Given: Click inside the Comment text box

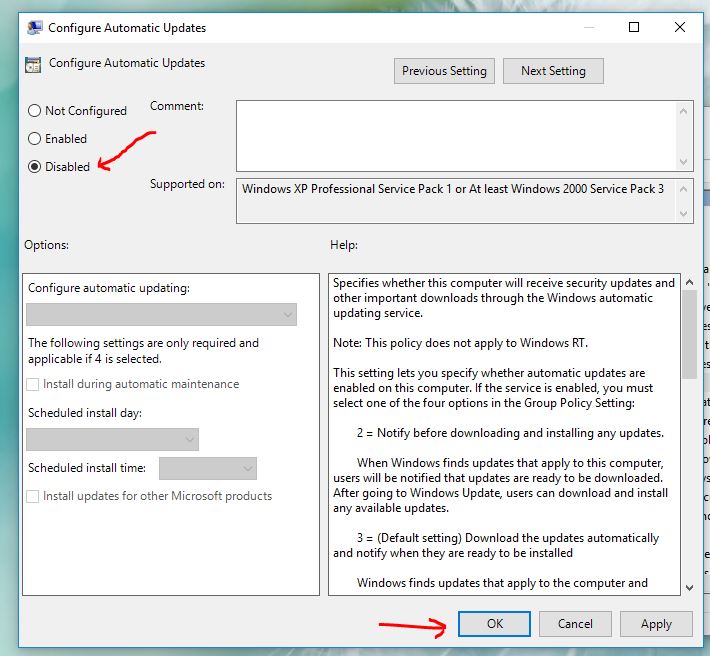Looking at the screenshot, I should pos(456,135).
